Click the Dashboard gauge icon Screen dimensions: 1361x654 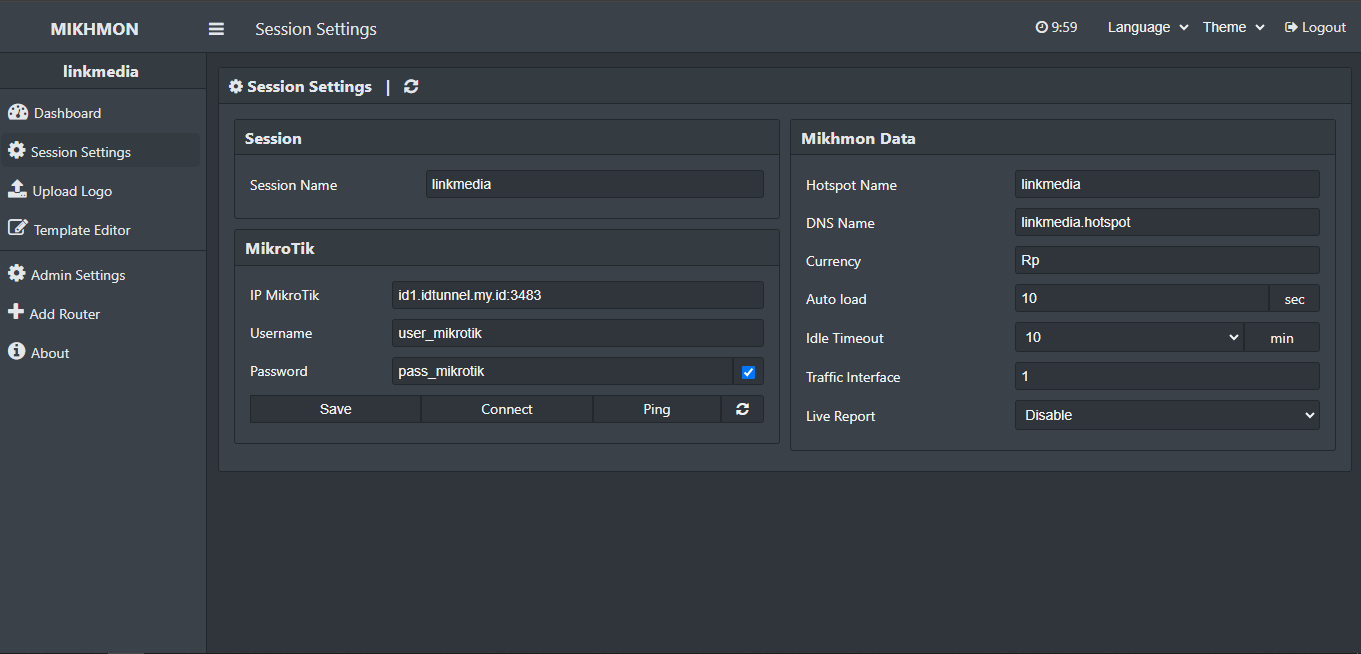(18, 112)
